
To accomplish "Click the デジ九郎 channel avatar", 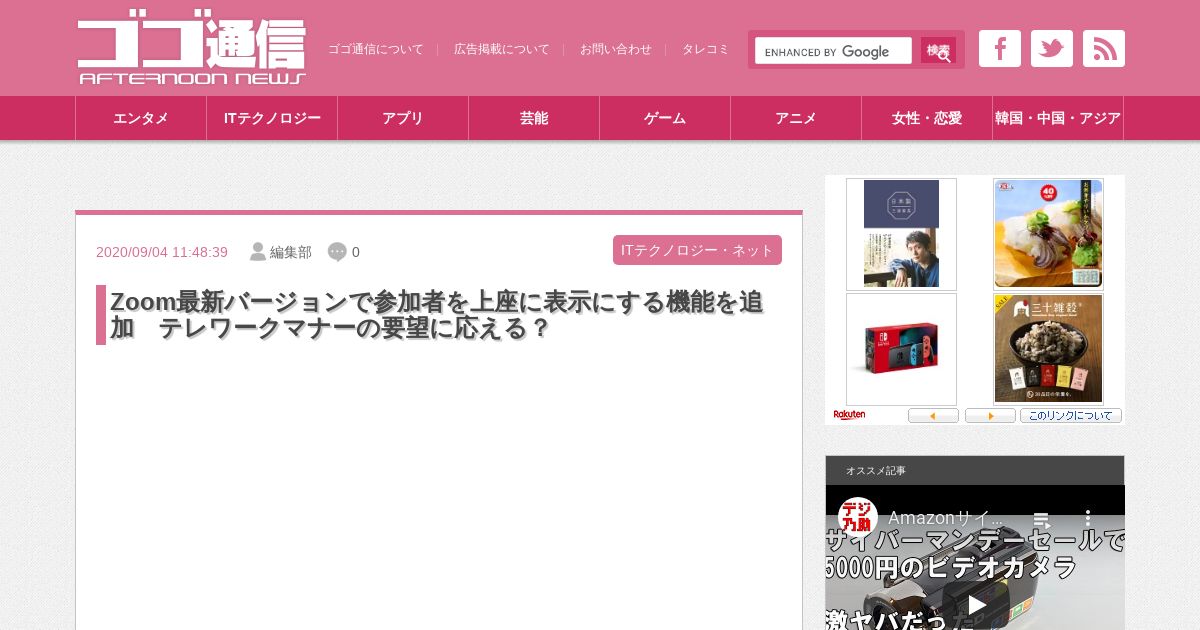I will (x=858, y=517).
